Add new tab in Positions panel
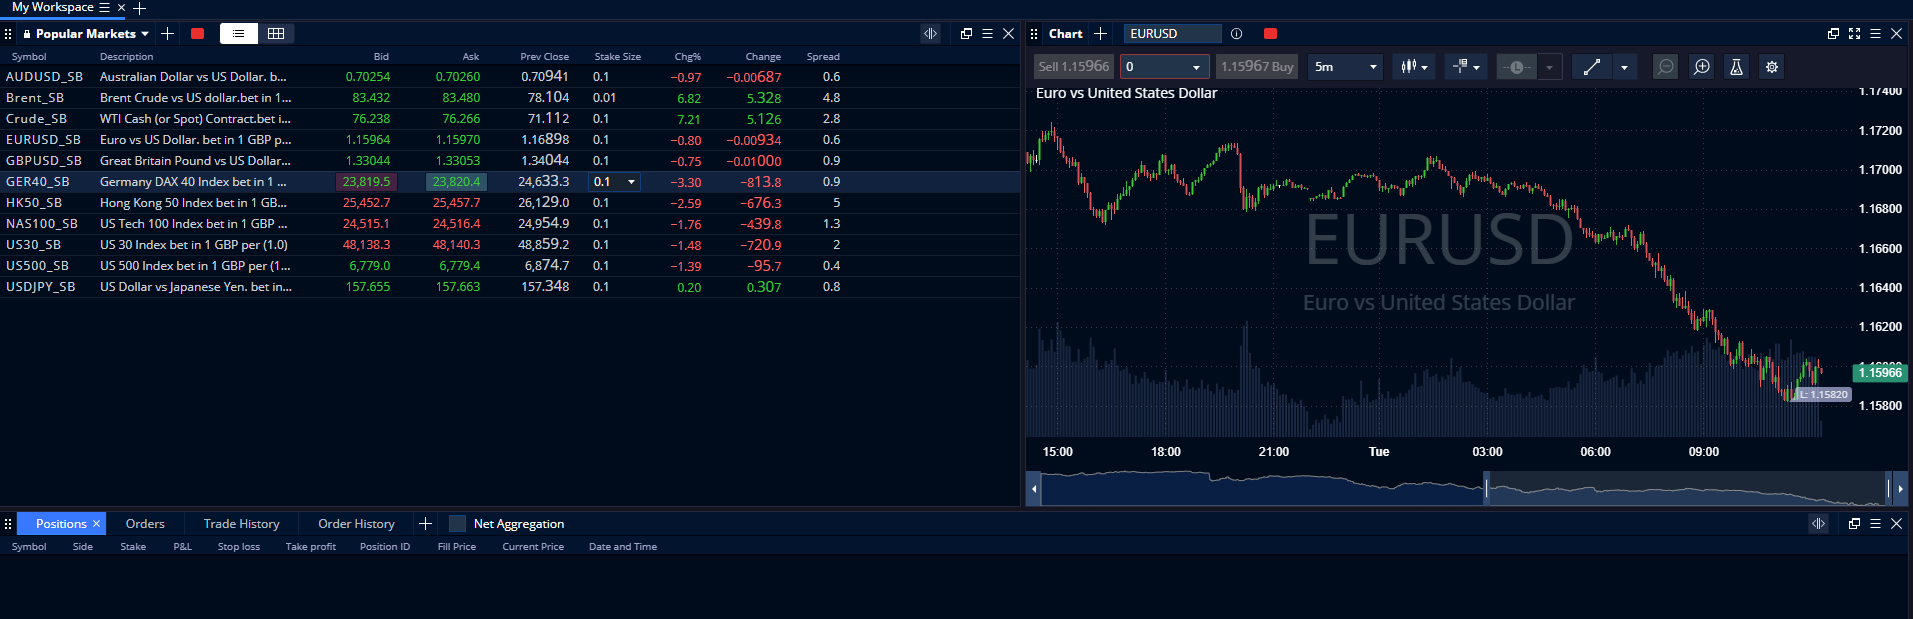Screen dimensions: 1913x619 pos(425,524)
